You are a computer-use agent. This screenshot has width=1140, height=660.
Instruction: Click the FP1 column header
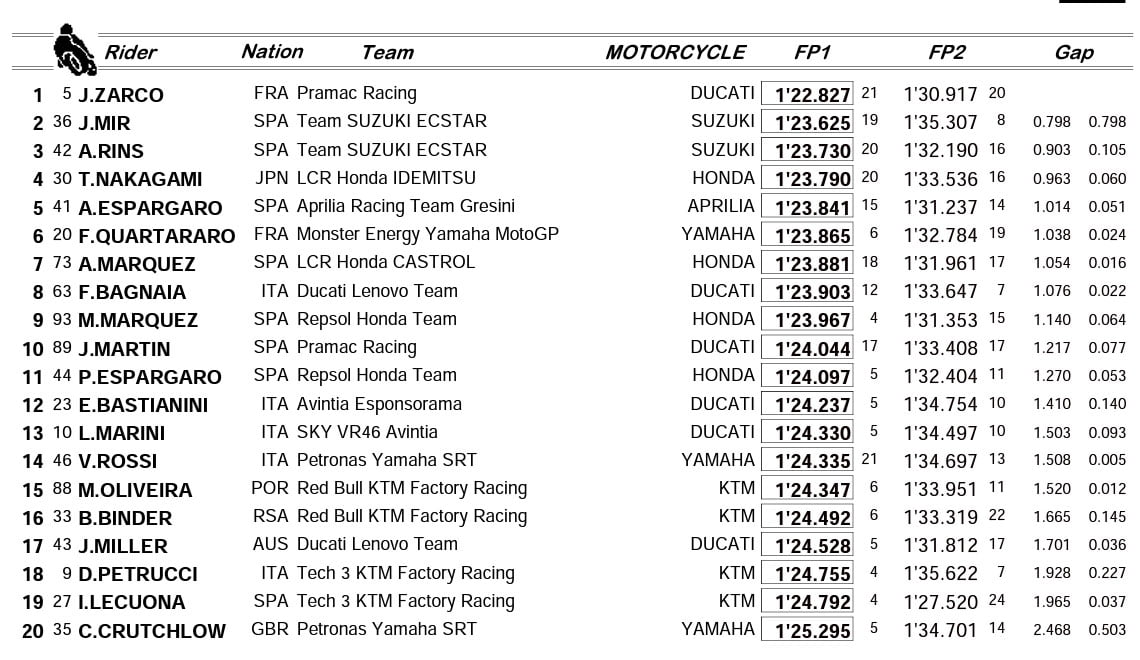click(811, 53)
